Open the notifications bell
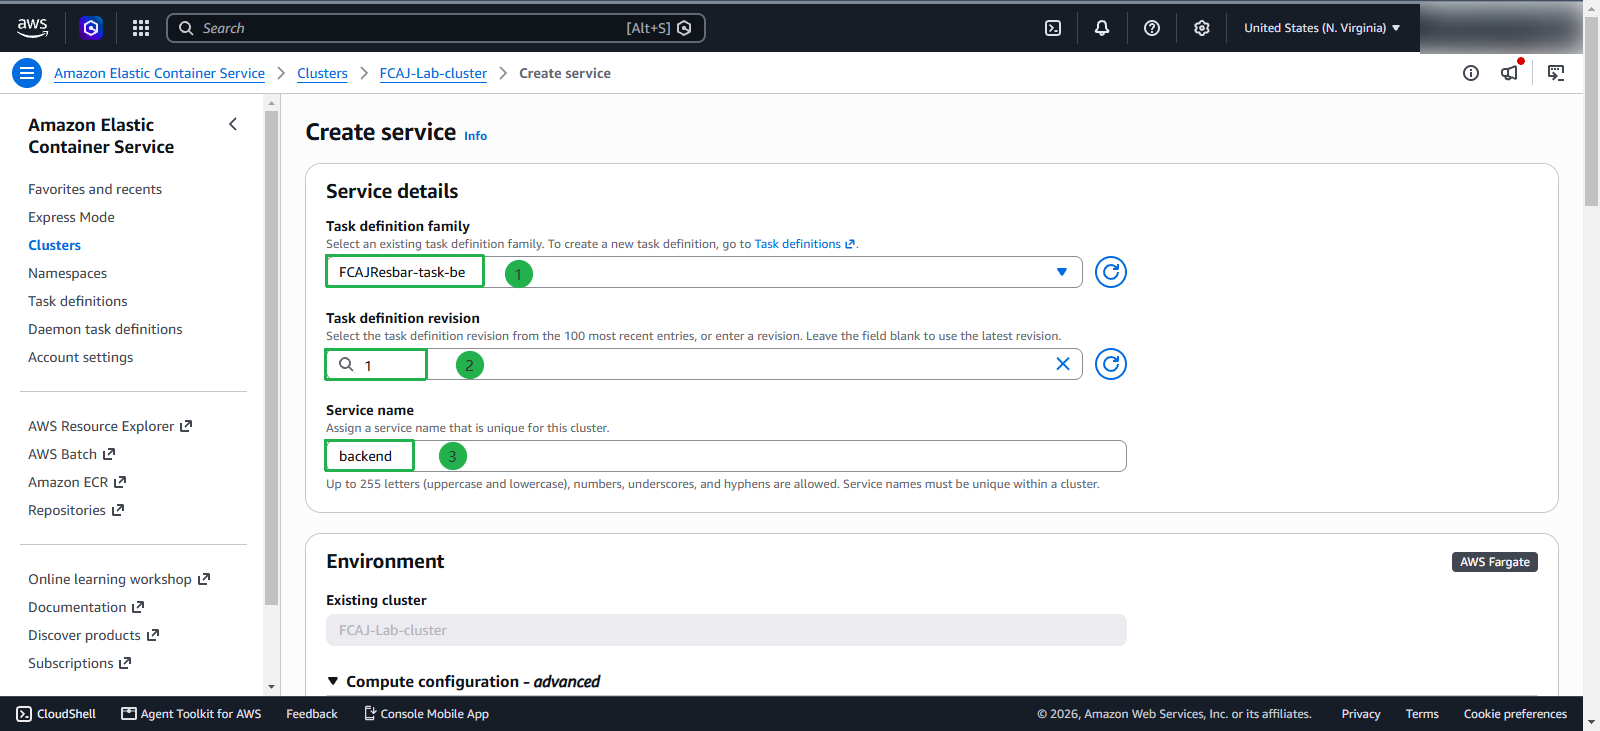The width and height of the screenshot is (1600, 731). [x=1102, y=28]
